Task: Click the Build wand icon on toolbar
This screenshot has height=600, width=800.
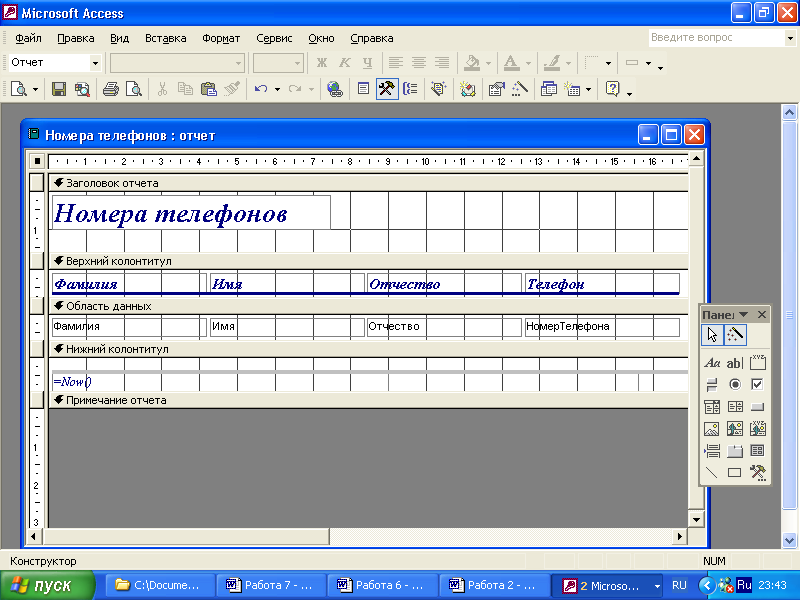Action: [x=519, y=89]
